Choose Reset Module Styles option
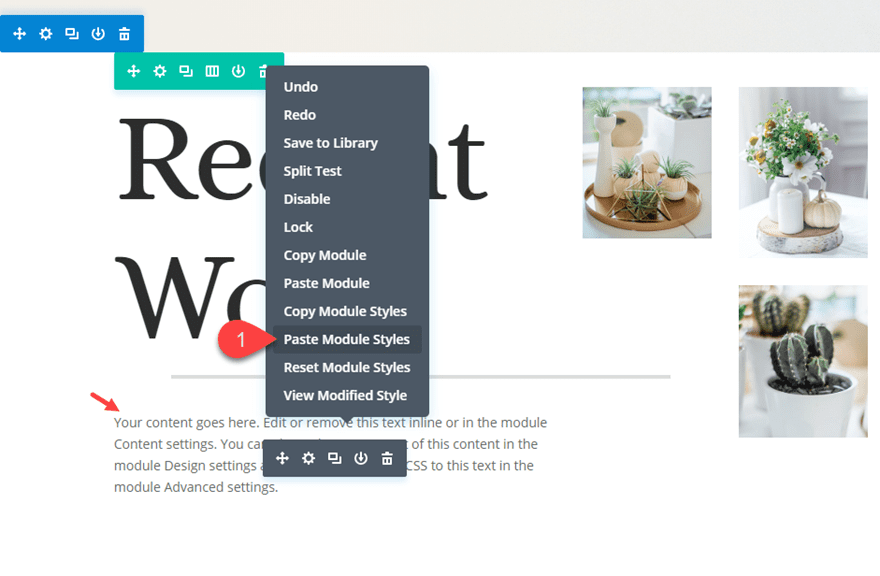The height and width of the screenshot is (576, 880). point(346,367)
